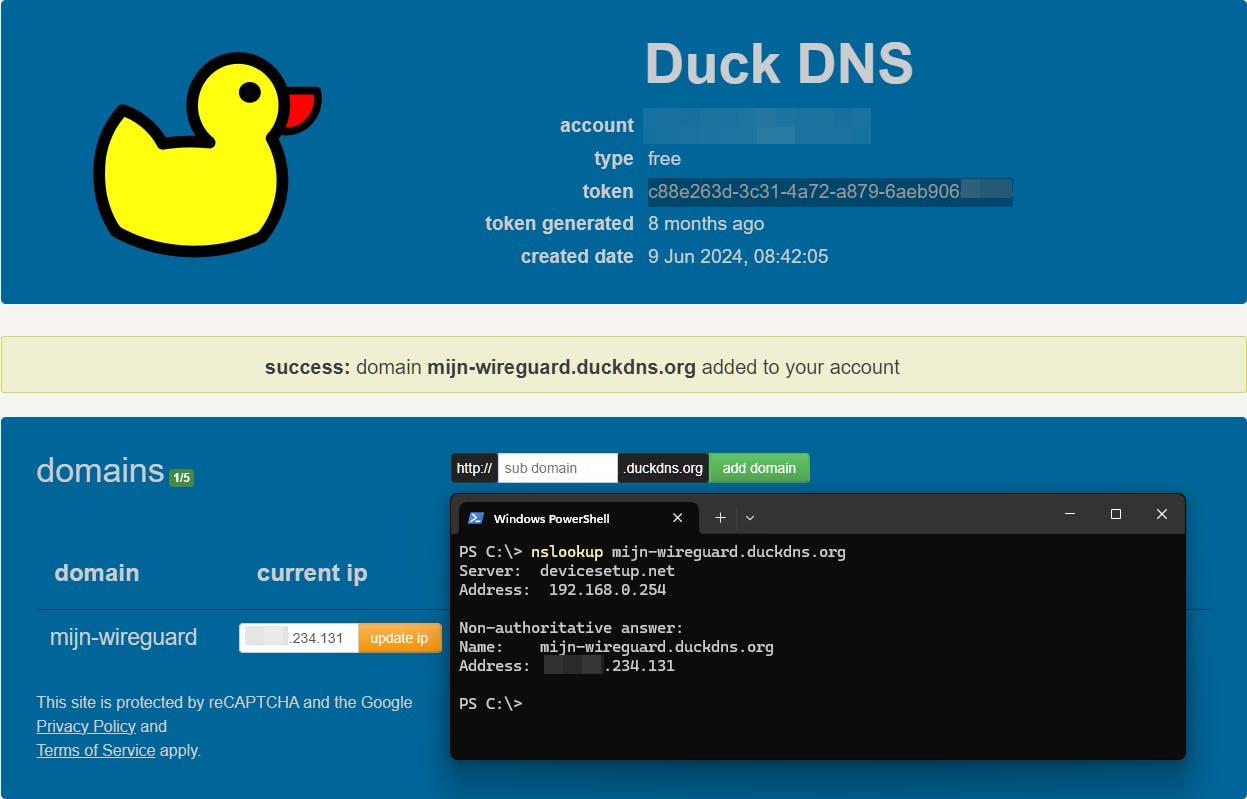Click the final PS C:\> prompt

[490, 704]
